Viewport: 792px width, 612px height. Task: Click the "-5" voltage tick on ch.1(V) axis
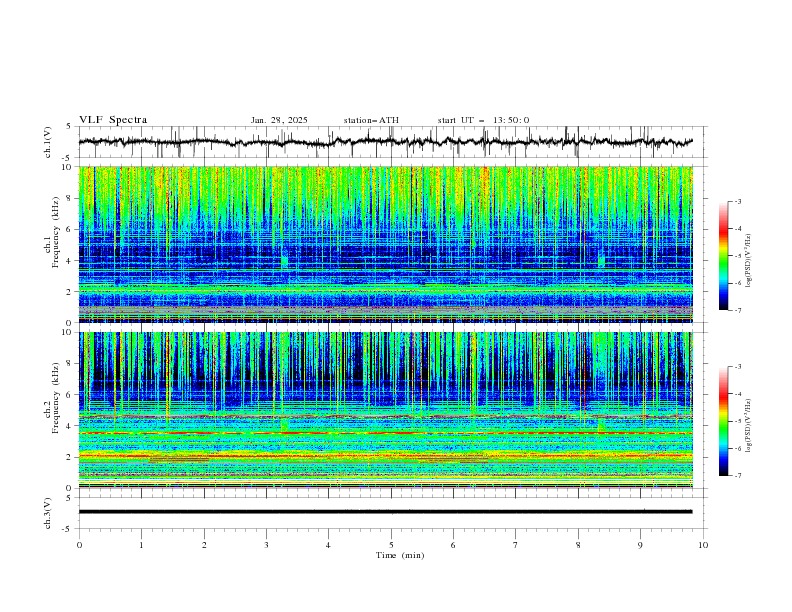67,158
